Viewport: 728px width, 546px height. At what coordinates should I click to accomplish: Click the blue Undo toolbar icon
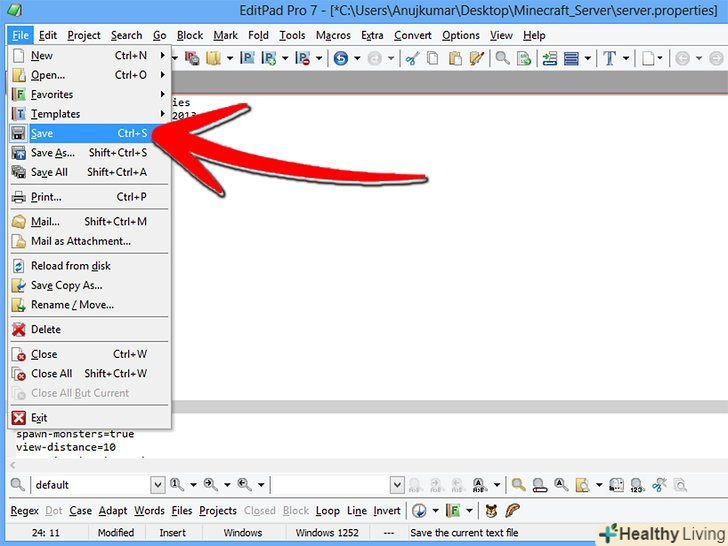tap(341, 58)
